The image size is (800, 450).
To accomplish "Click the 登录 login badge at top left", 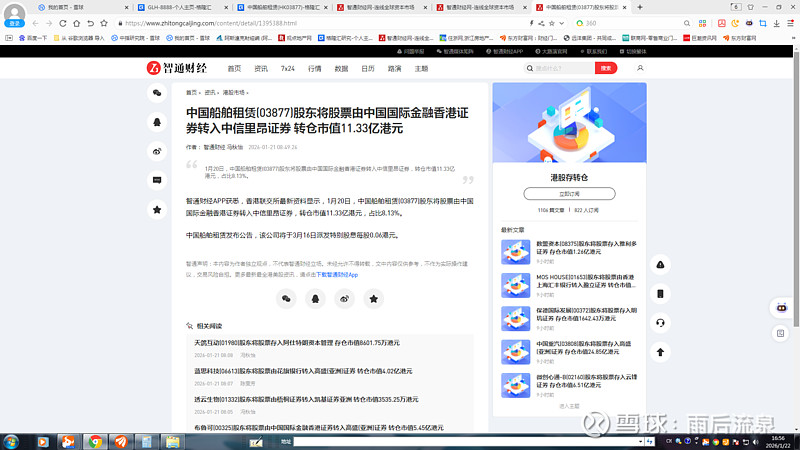I will pos(14,23).
